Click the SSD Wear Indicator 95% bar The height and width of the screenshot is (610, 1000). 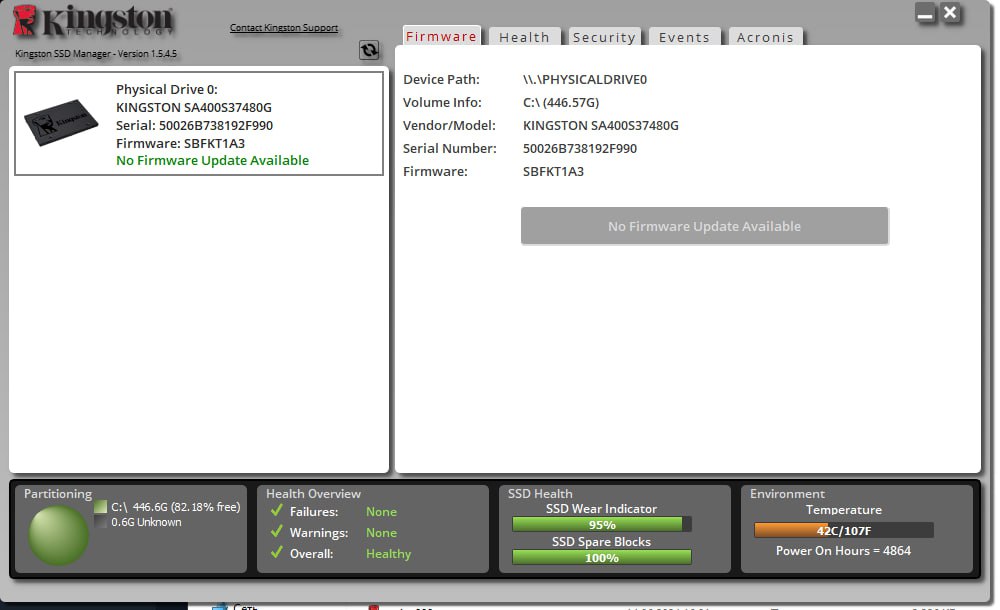601,524
